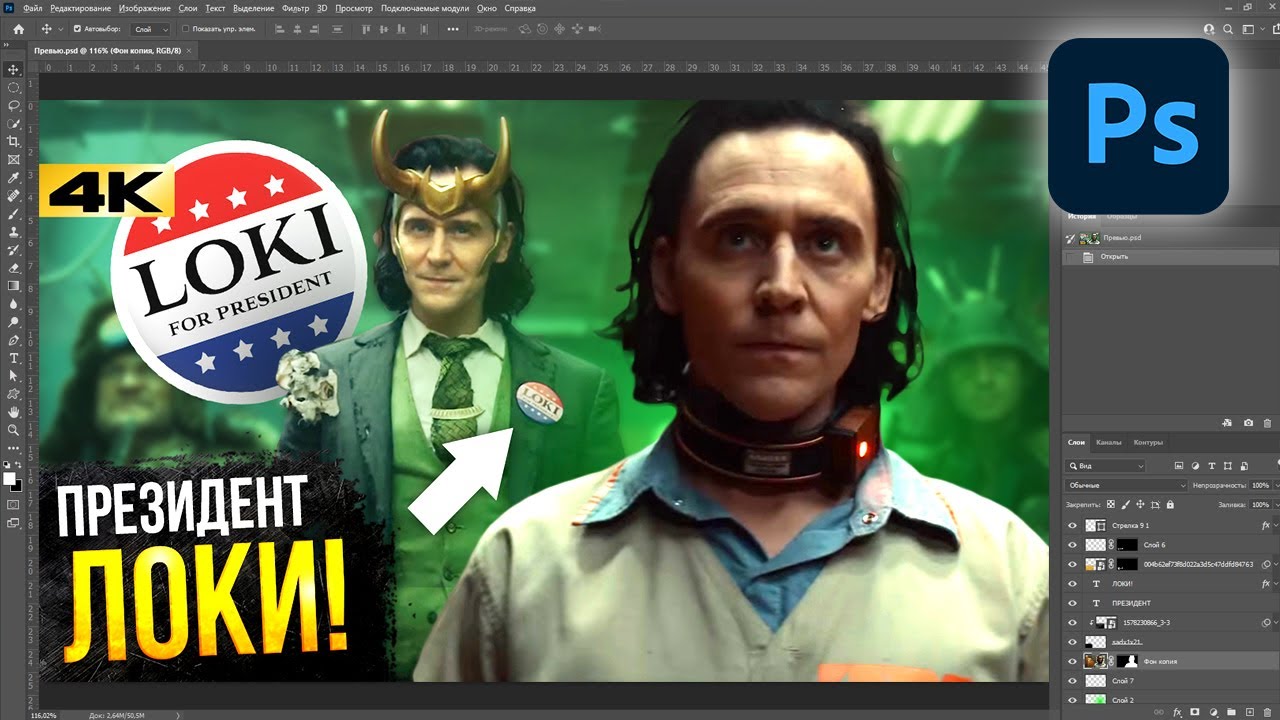
Task: Open the Справка menu
Action: point(520,8)
